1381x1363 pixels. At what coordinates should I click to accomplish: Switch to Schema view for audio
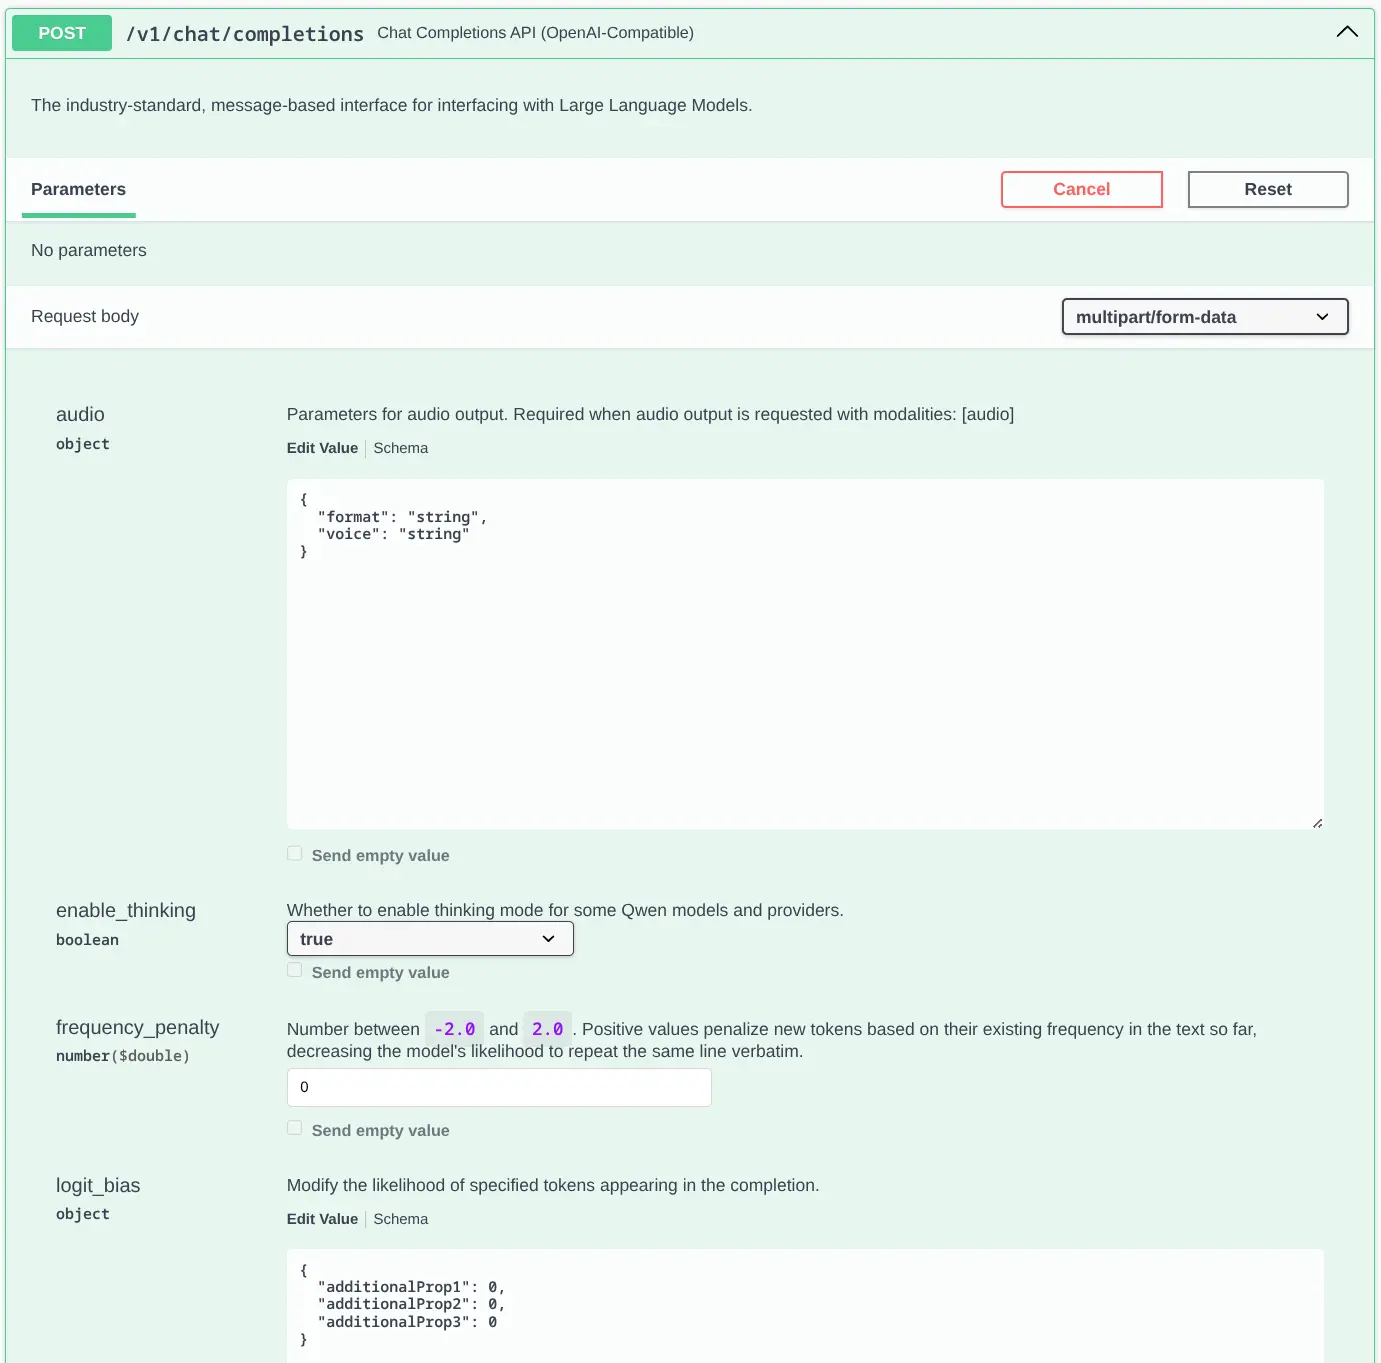pos(400,448)
